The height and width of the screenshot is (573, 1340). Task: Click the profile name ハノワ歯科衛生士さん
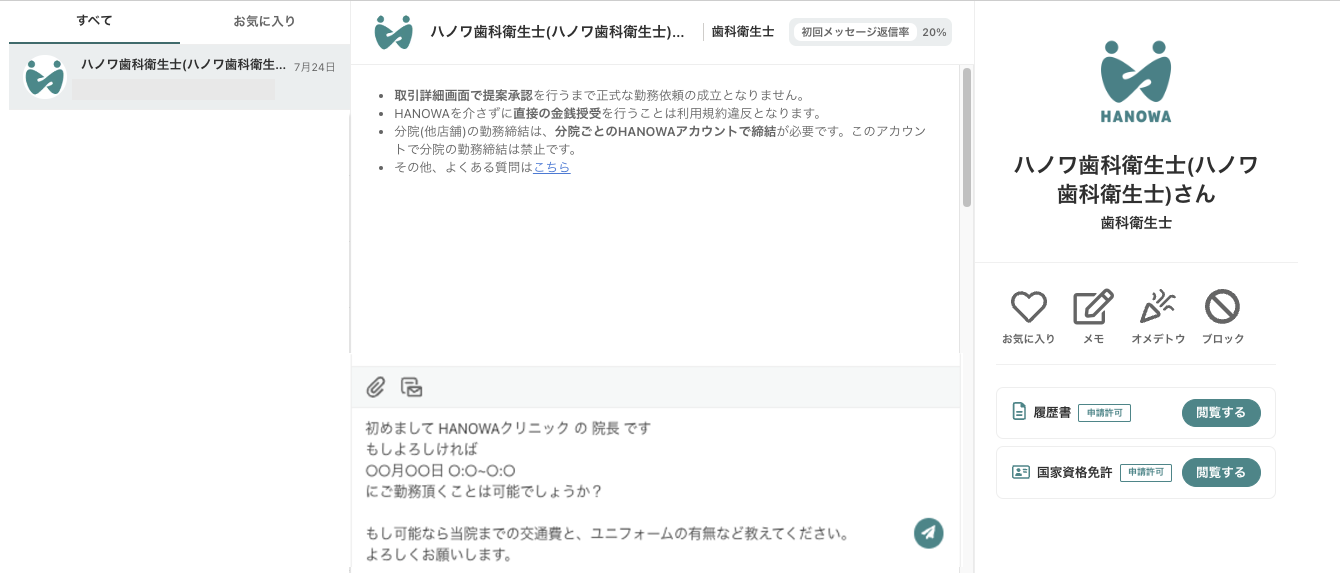(1136, 179)
